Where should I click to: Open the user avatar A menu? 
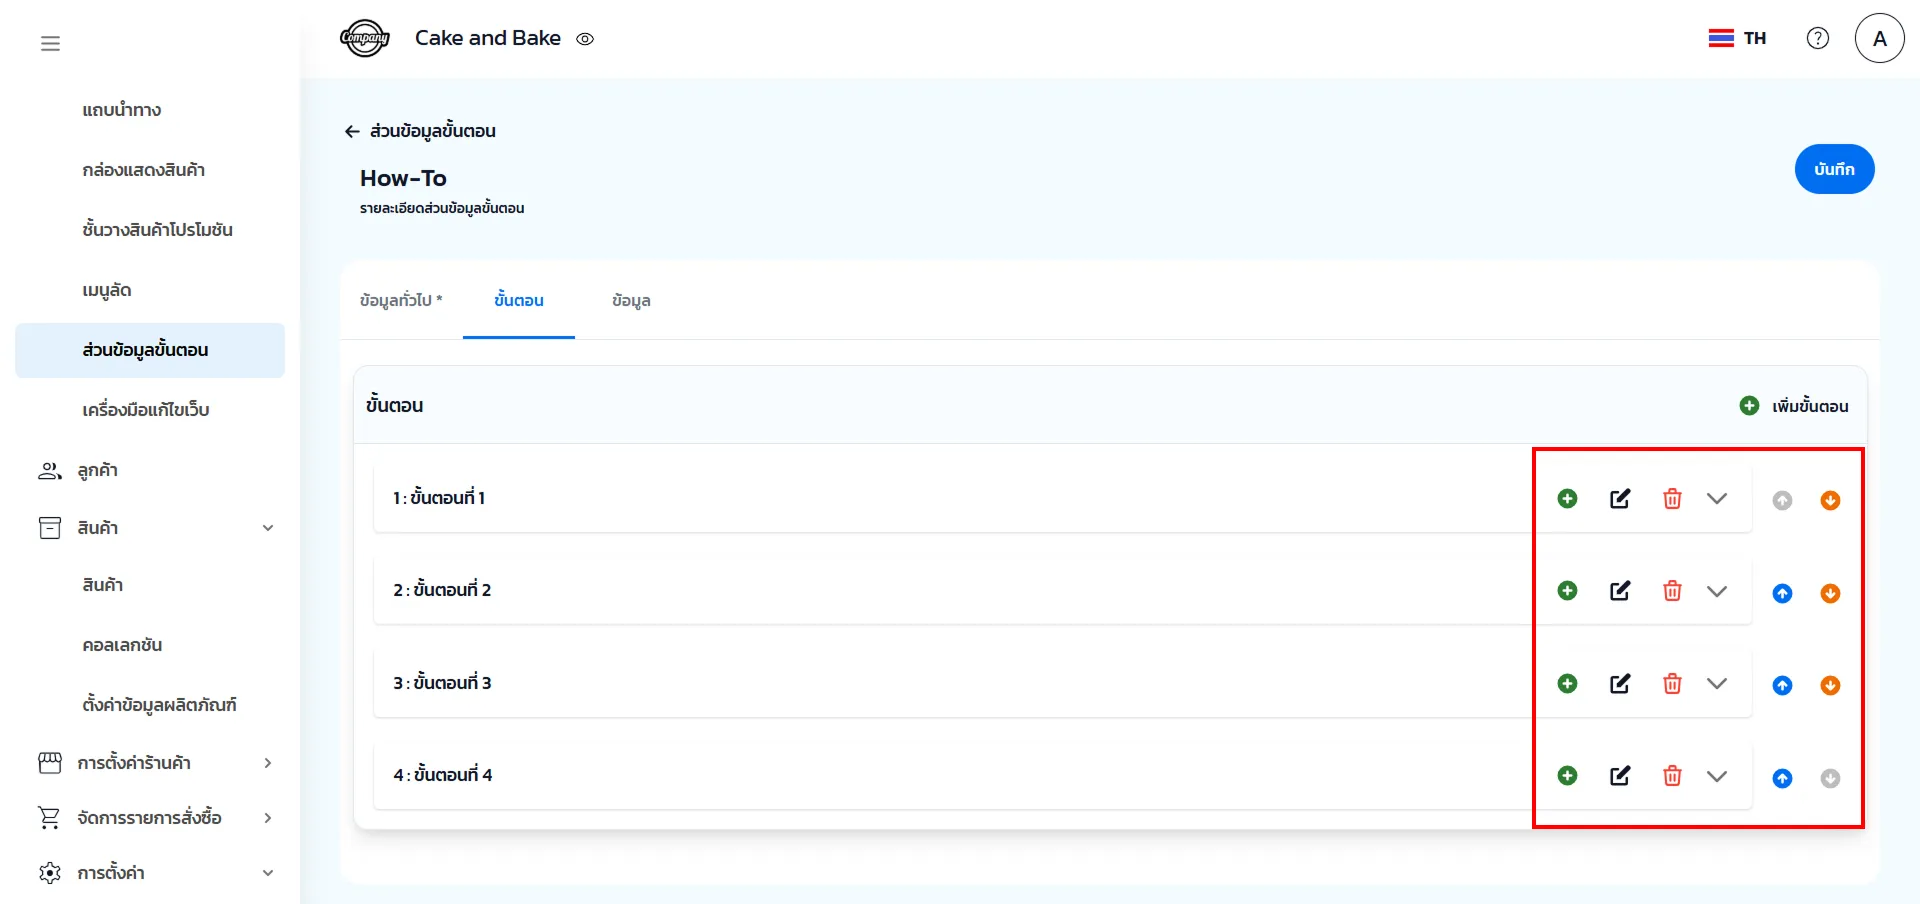coord(1879,38)
